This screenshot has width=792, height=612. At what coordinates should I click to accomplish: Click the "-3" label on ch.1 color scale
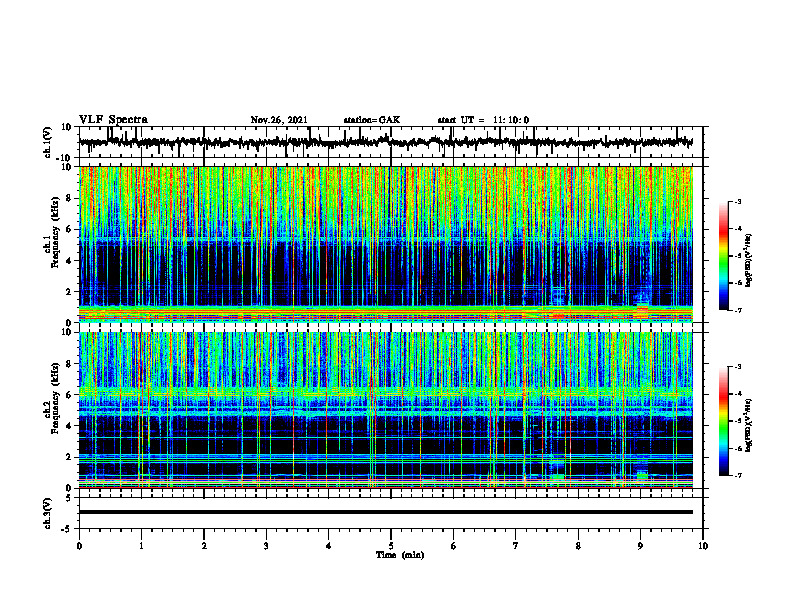click(738, 202)
